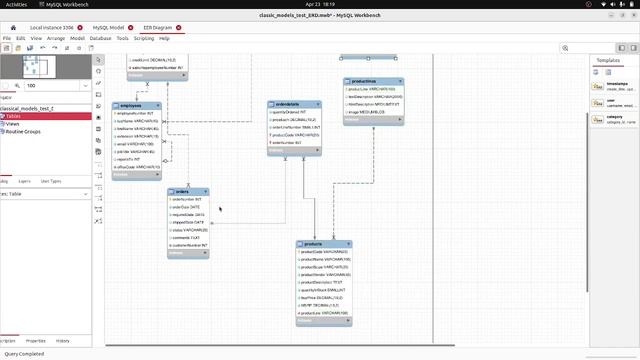Click the home icon tab
This screenshot has height=360, width=640.
coord(13,28)
